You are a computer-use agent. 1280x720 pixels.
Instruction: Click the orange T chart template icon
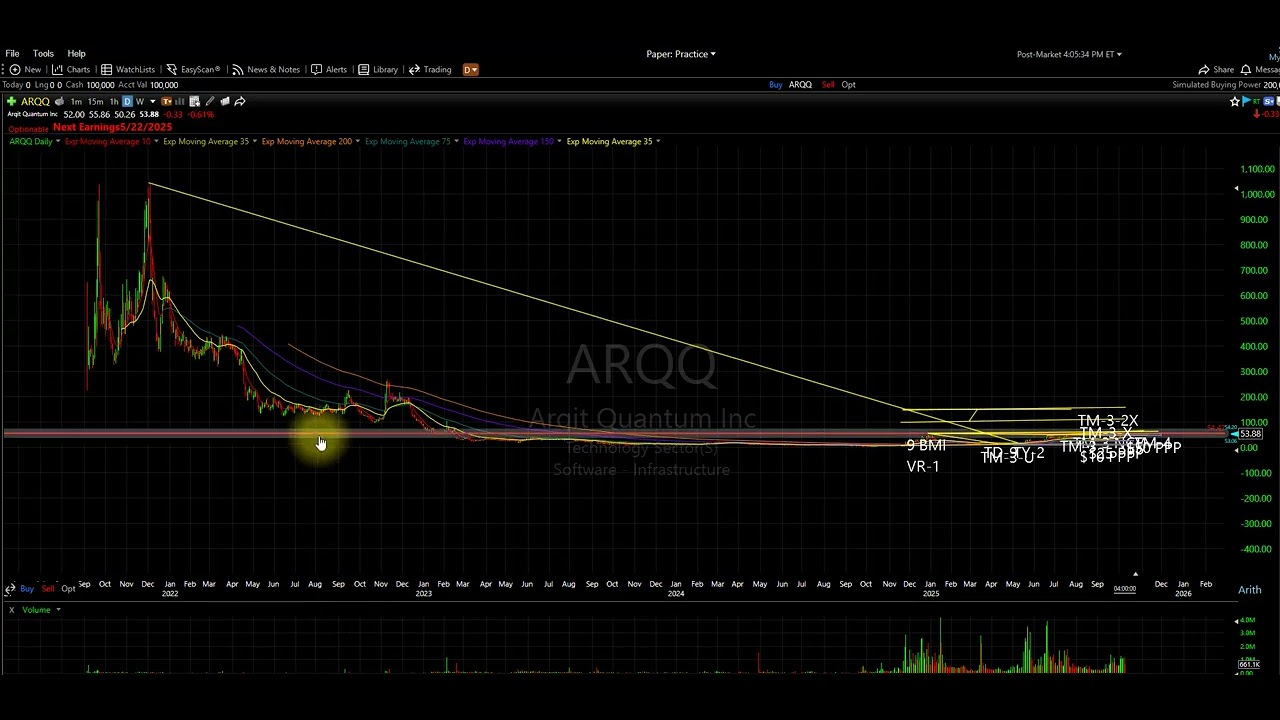[167, 101]
